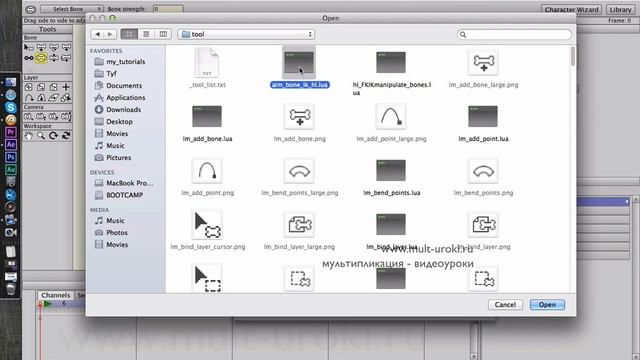The height and width of the screenshot is (360, 640).
Task: Select the Select Bone arrow tool
Action: [29, 48]
